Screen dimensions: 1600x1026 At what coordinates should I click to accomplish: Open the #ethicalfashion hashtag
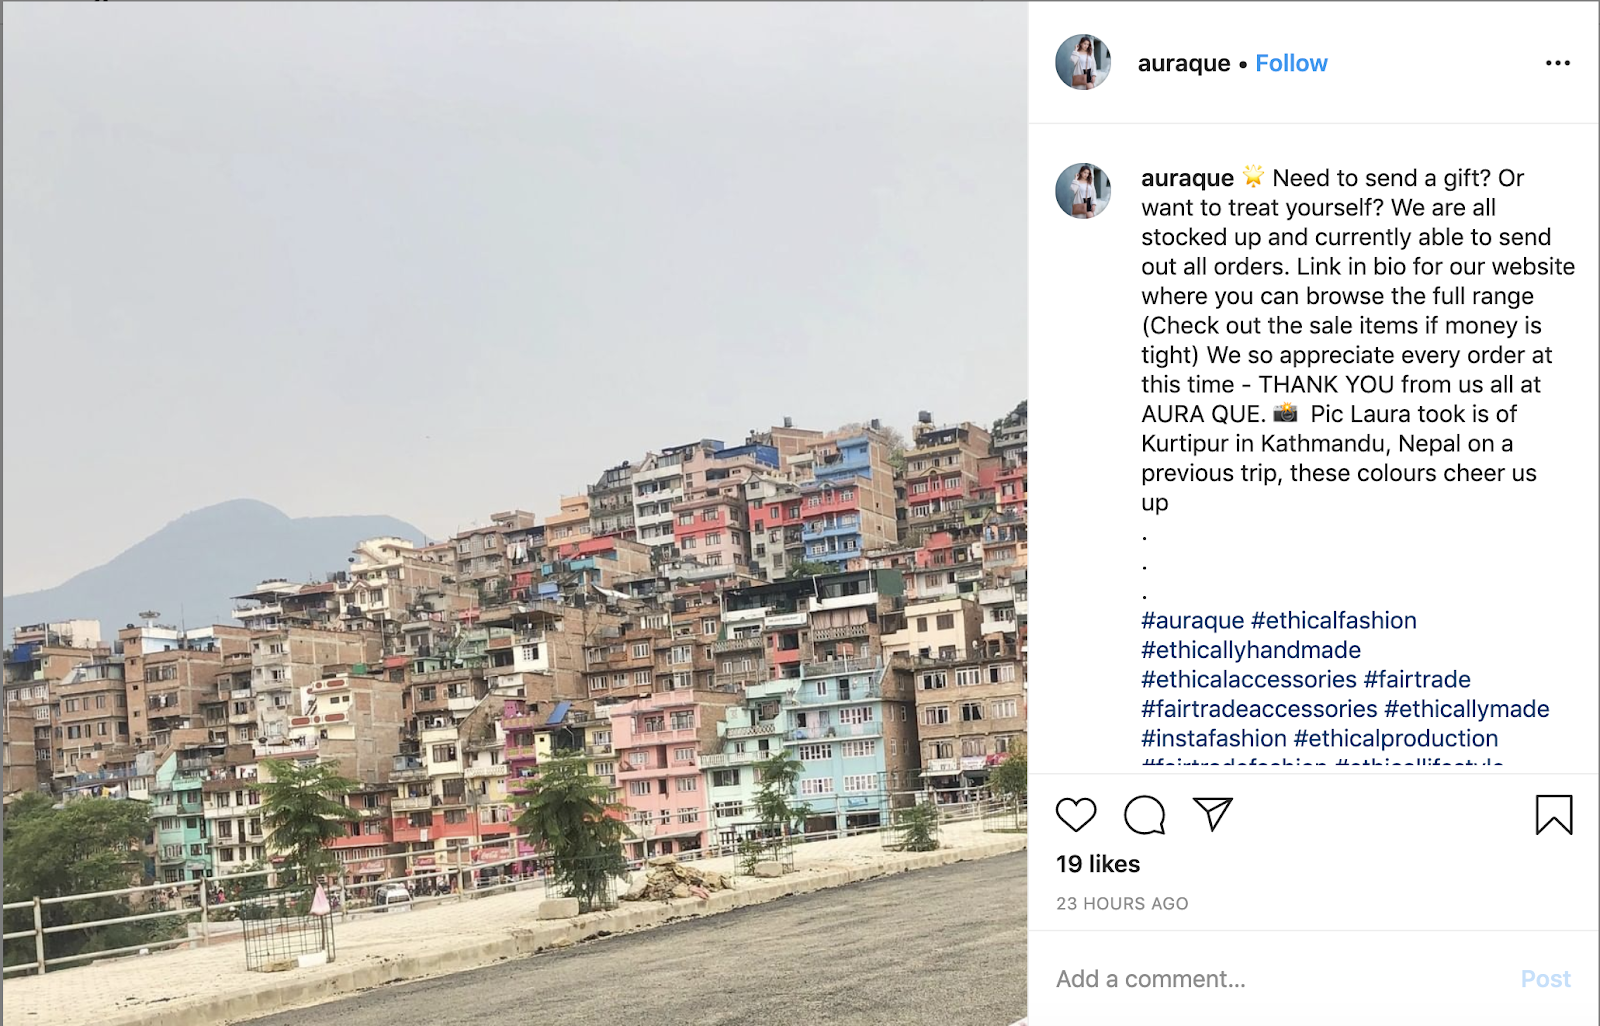pyautogui.click(x=1334, y=620)
